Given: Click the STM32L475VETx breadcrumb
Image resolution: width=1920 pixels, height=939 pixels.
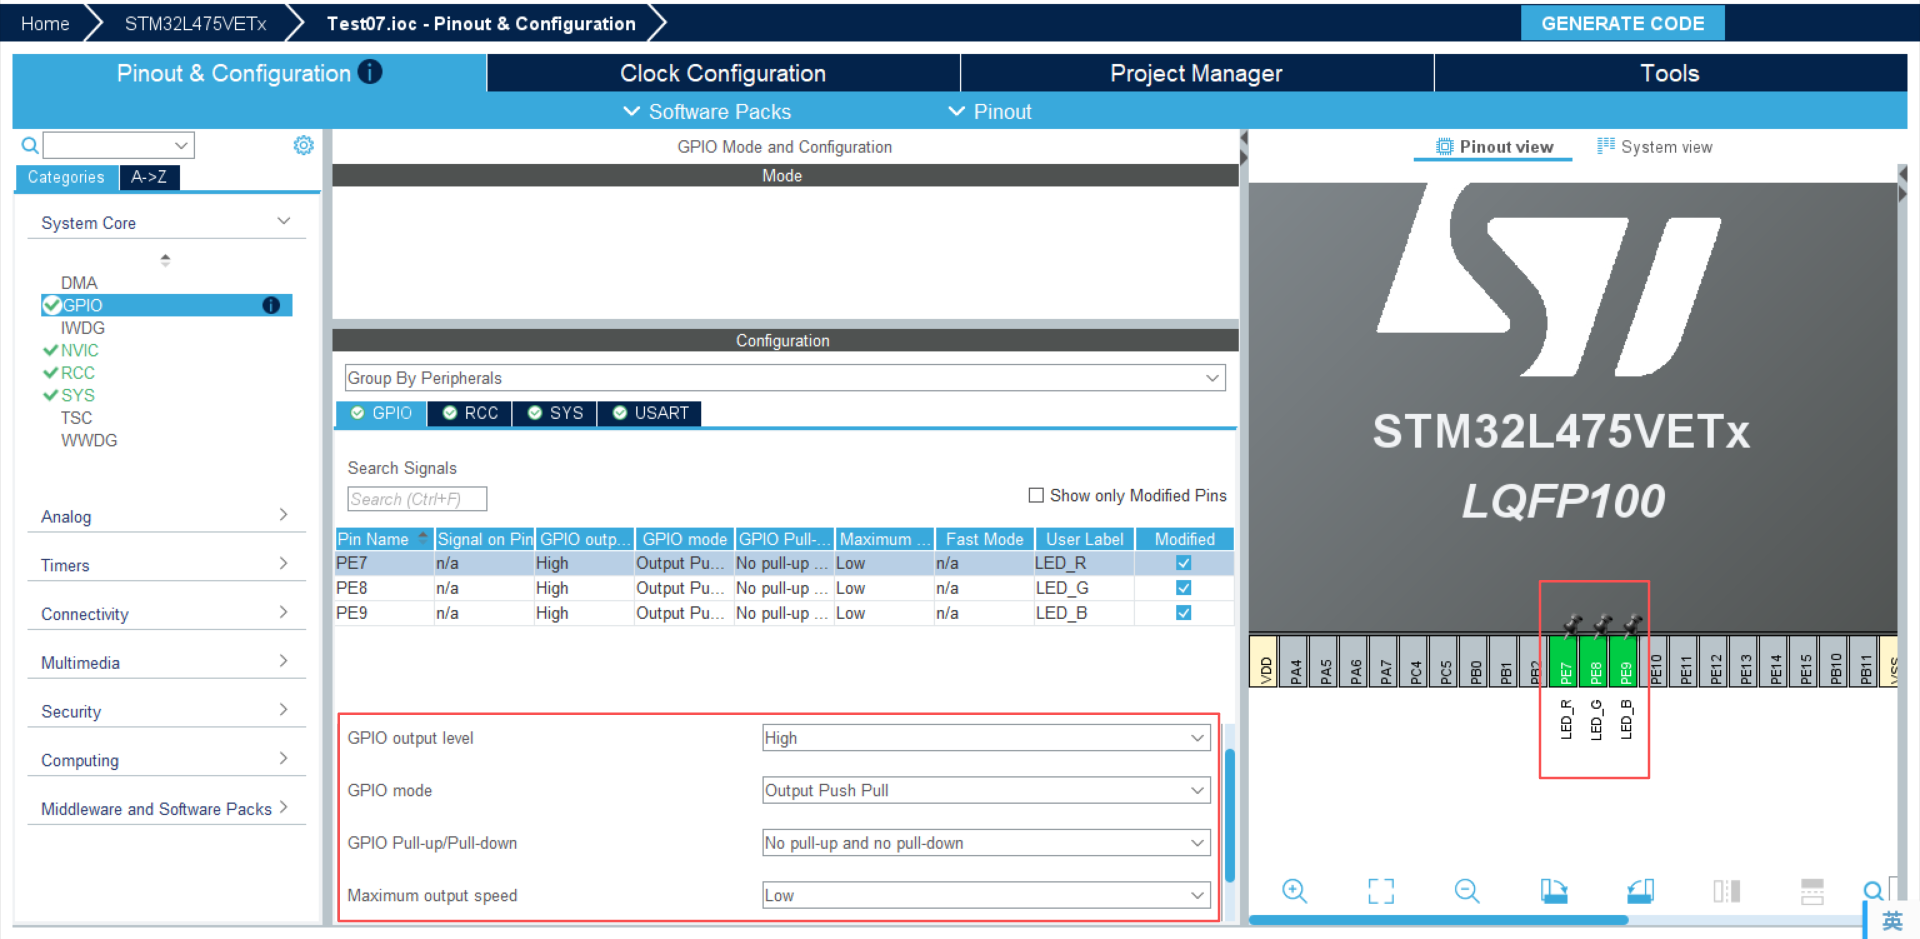Looking at the screenshot, I should click(x=195, y=23).
